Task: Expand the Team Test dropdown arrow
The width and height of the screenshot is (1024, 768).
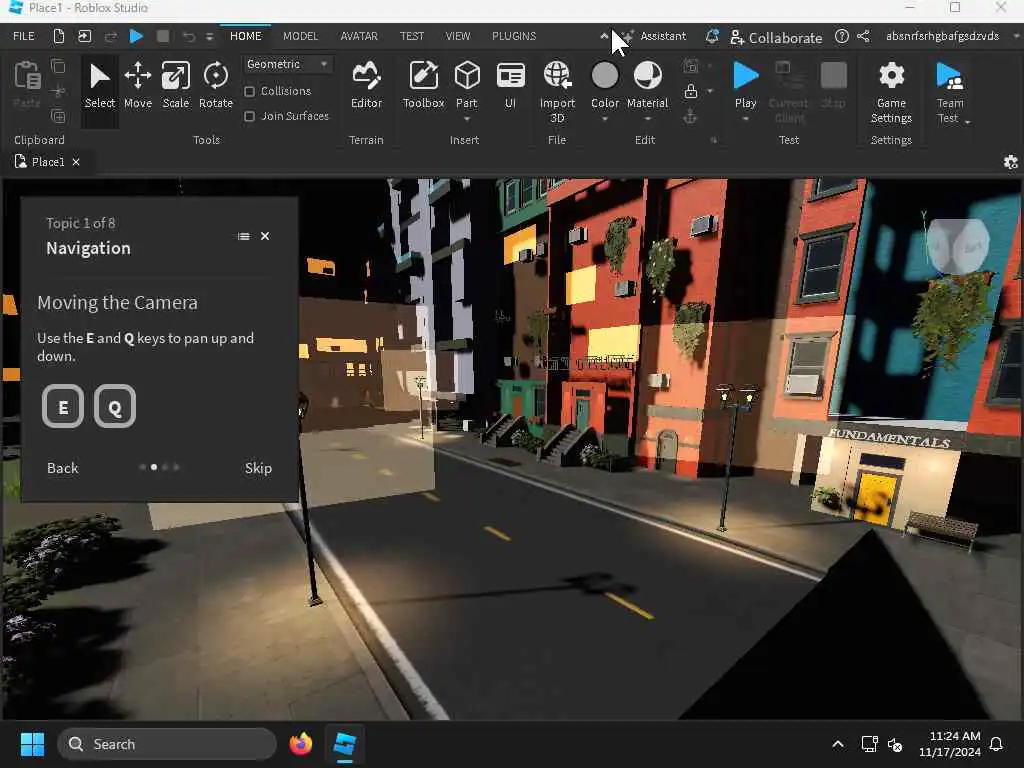Action: point(967,121)
